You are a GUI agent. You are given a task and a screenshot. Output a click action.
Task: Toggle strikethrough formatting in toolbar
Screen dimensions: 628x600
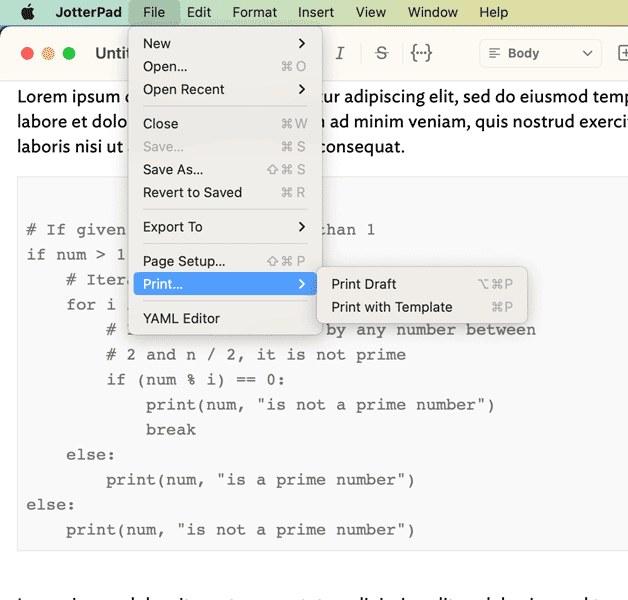[x=381, y=53]
